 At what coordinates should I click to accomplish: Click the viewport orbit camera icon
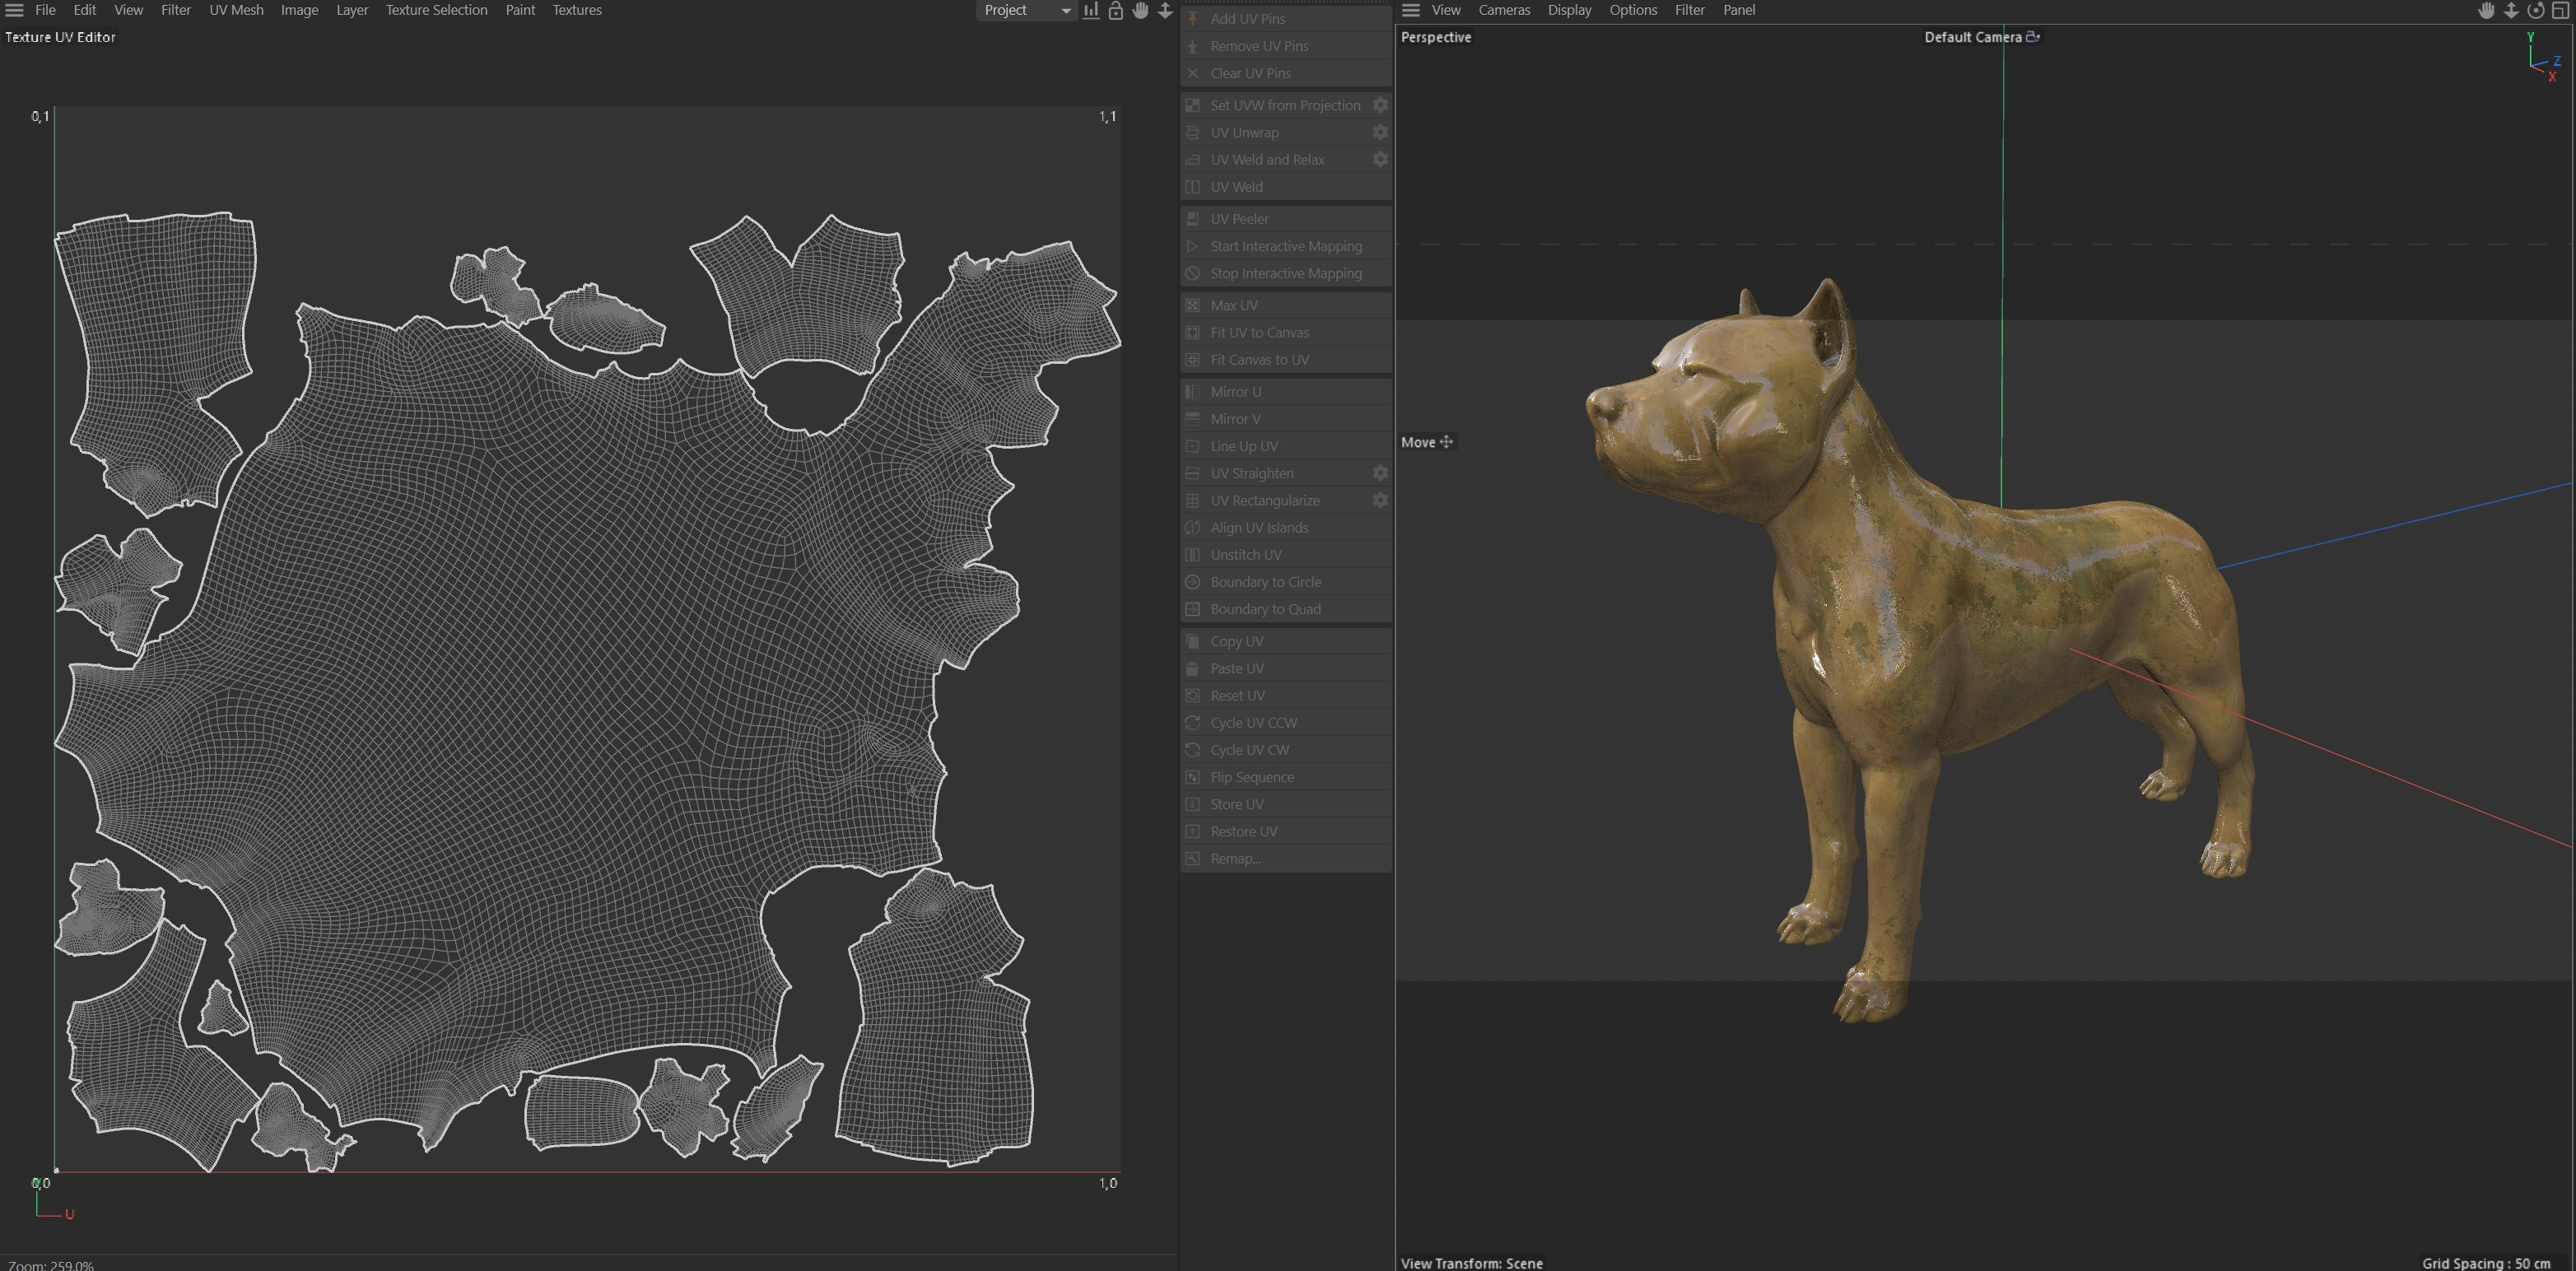point(2535,10)
